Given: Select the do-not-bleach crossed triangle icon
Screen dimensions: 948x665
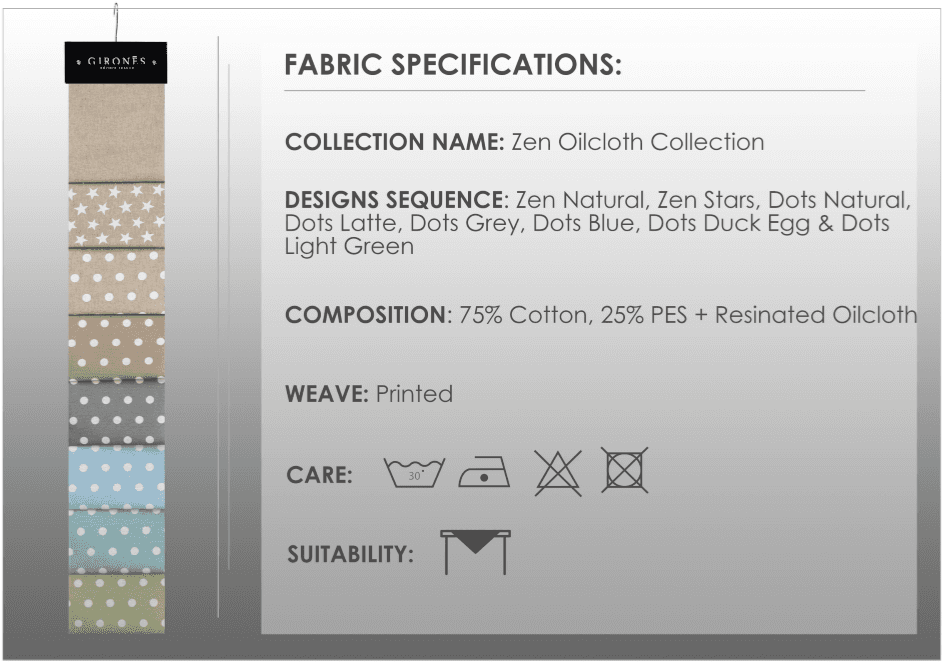Looking at the screenshot, I should coord(557,471).
